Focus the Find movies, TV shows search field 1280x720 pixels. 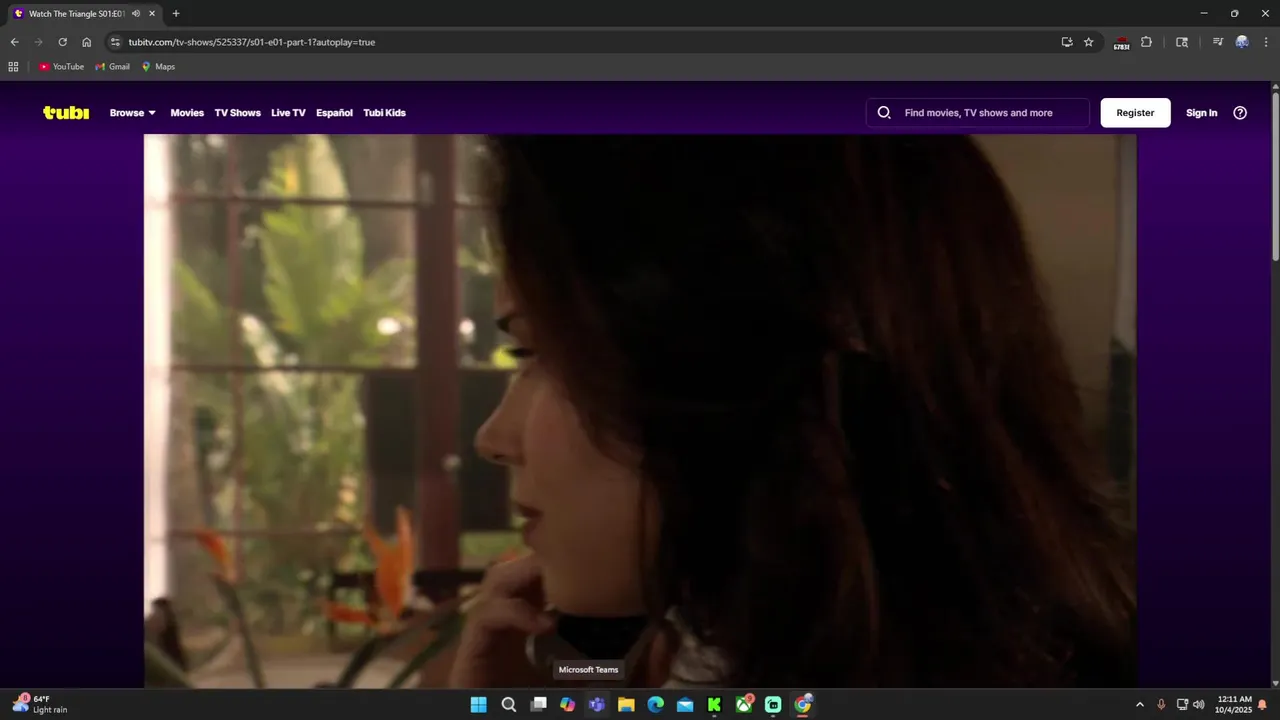click(x=978, y=113)
